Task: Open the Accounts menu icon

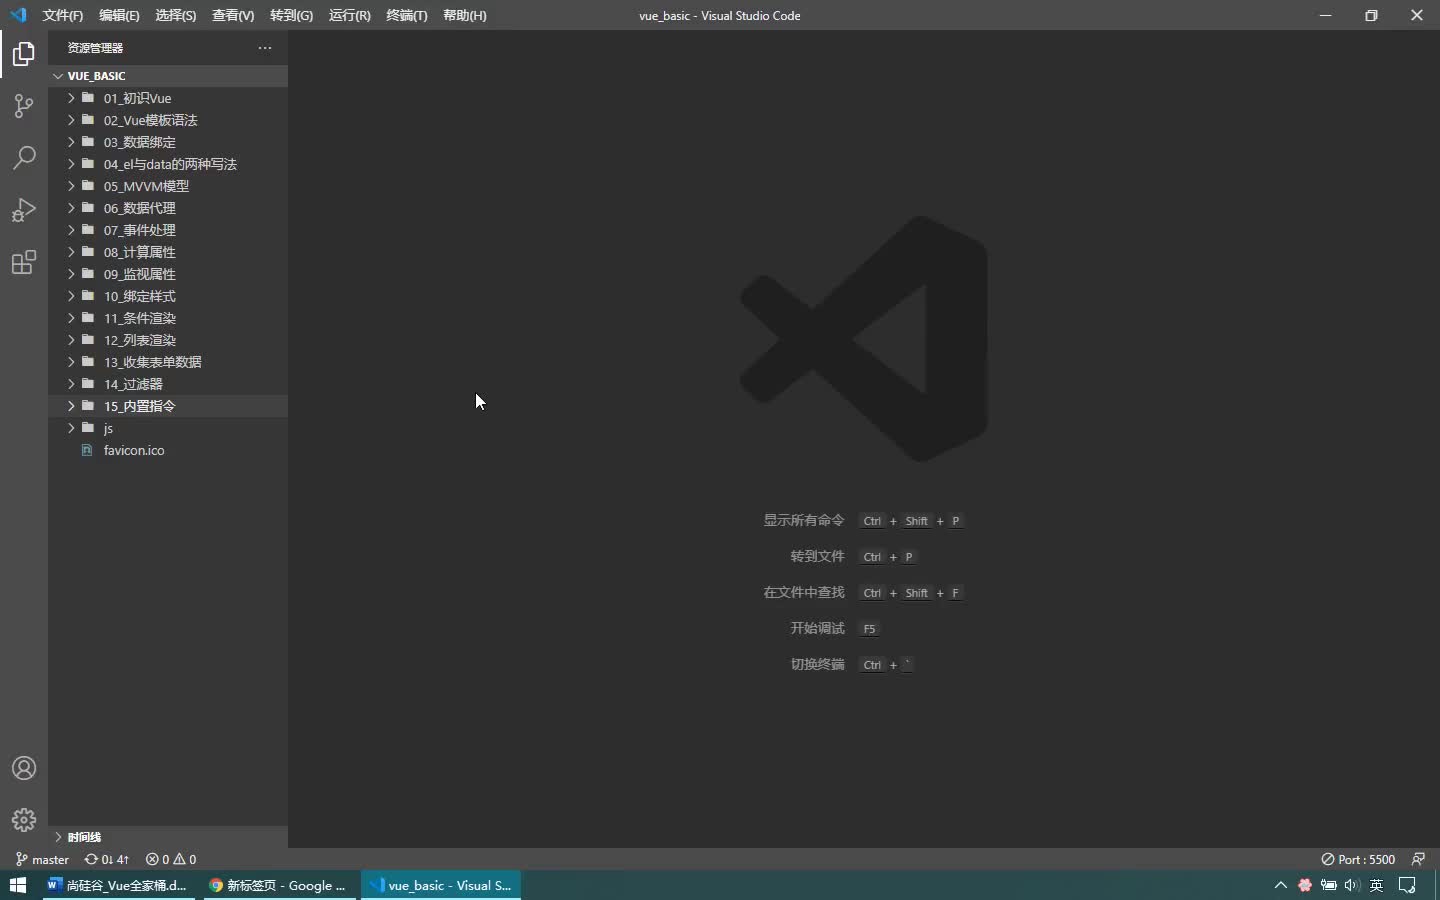Action: pos(24,768)
